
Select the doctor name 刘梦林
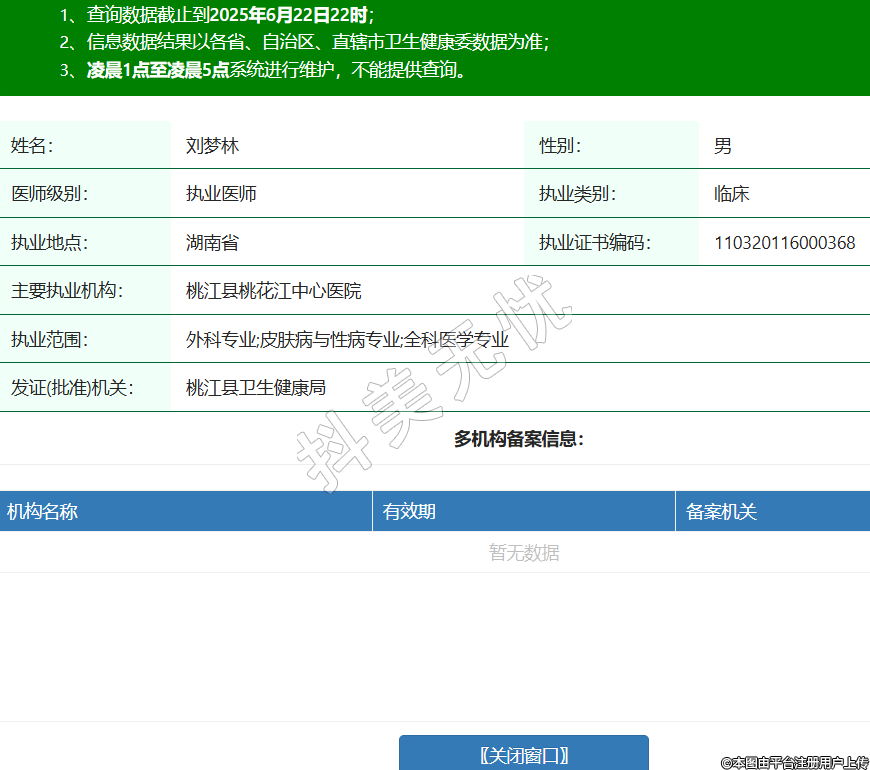point(212,146)
